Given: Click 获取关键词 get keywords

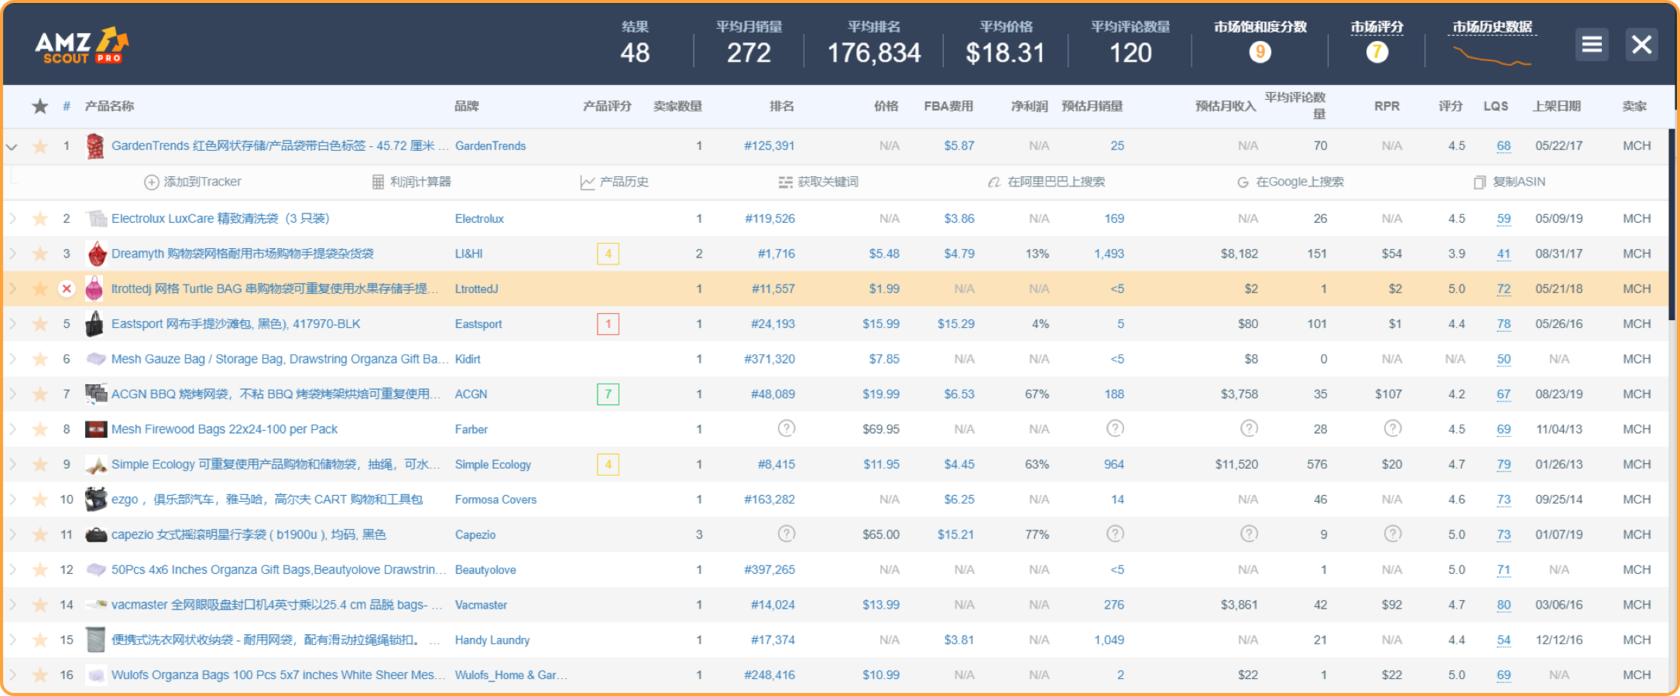Looking at the screenshot, I should tap(819, 182).
